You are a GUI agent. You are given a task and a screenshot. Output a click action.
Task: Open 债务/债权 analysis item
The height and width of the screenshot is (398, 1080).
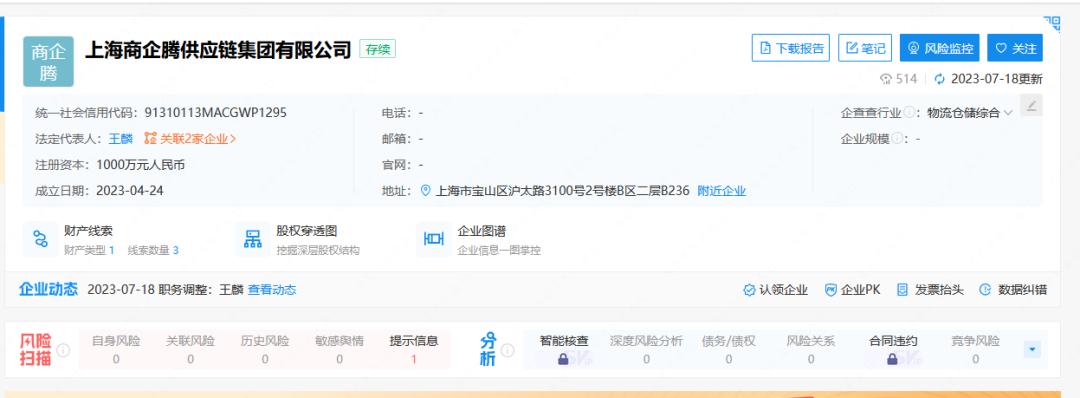click(729, 349)
